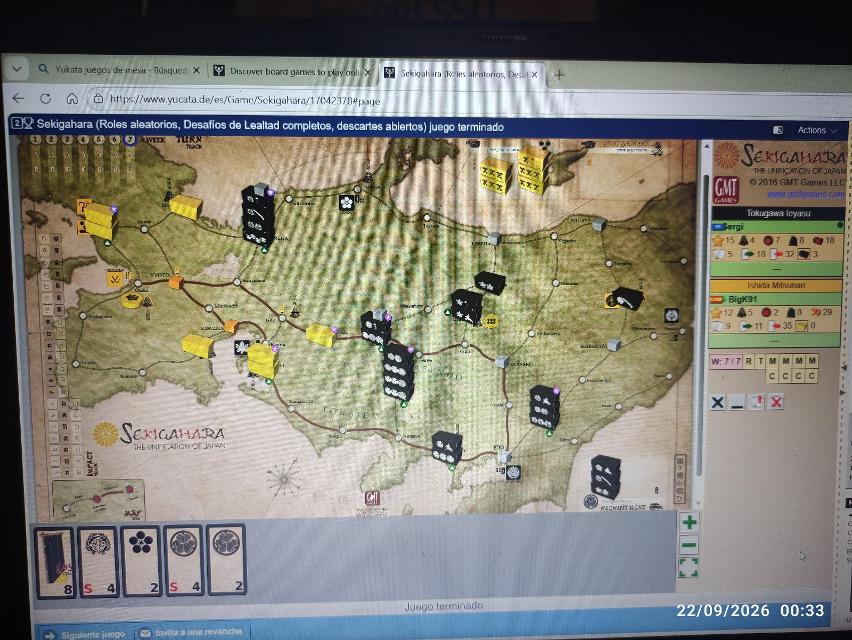Screen dimensions: 852x640
Task: Click Sergi's green-arrow card count icon
Action: (x=748, y=254)
